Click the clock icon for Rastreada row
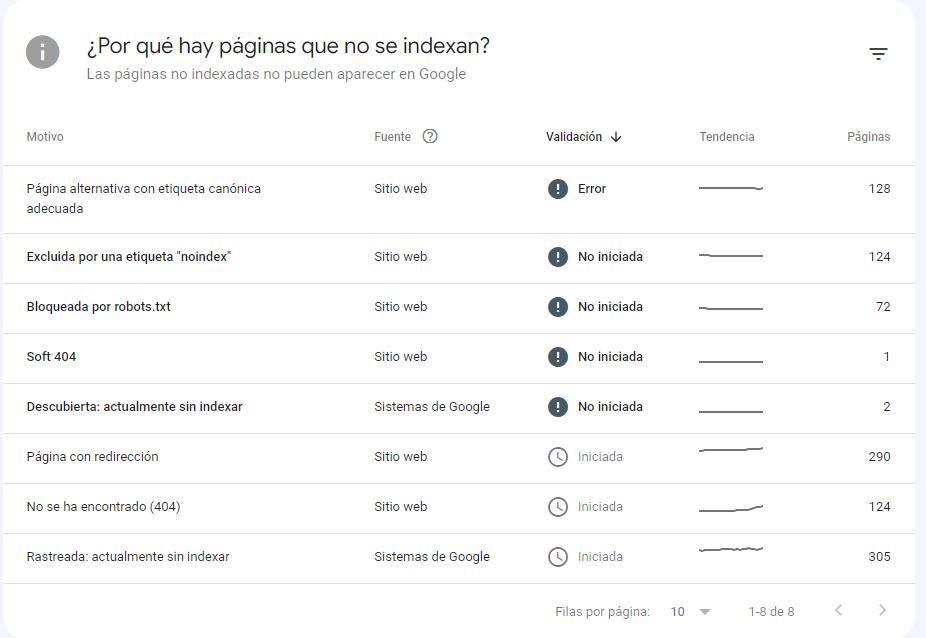Viewport: 926px width, 638px height. 557,556
